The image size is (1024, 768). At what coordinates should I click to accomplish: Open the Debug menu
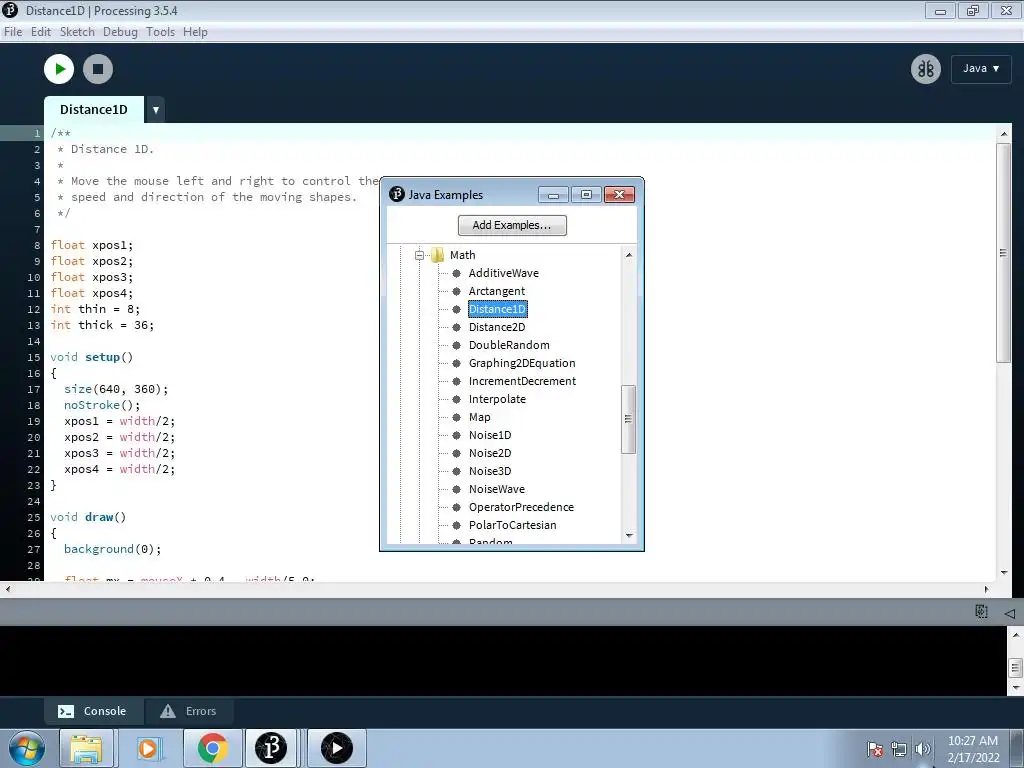[x=120, y=32]
